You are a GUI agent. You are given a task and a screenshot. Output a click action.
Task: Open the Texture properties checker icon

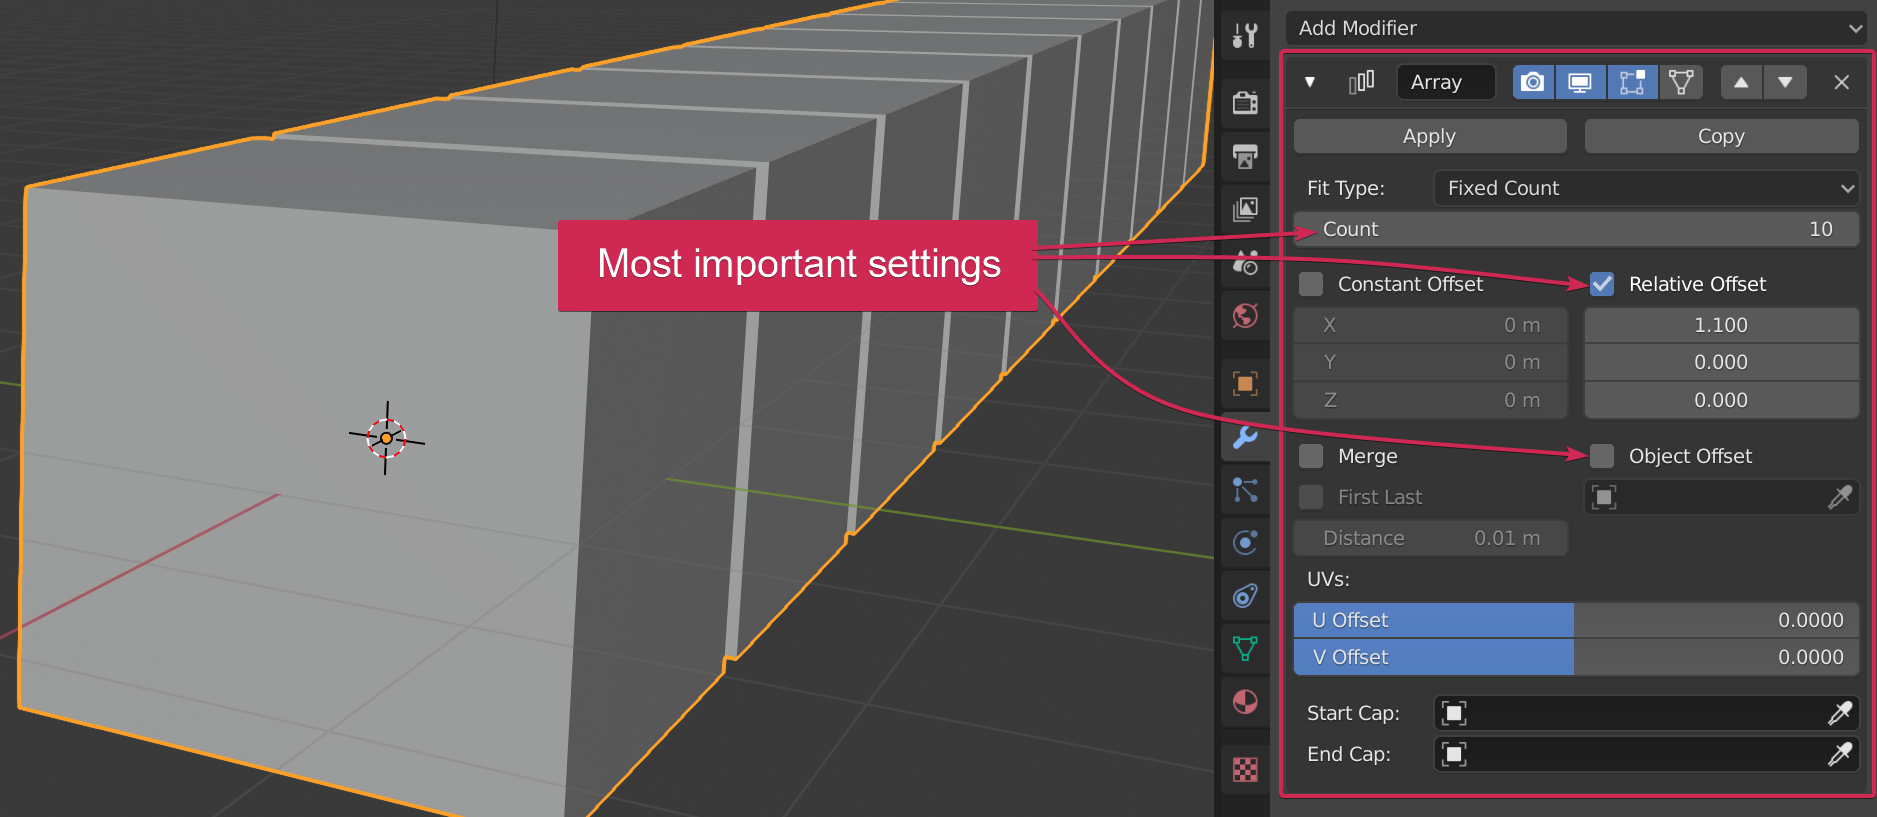click(1245, 769)
